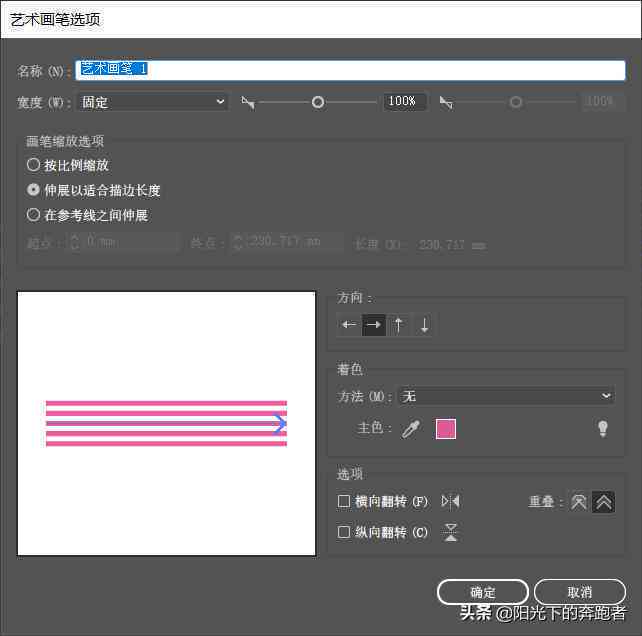The image size is (642, 636).
Task: Click the minimum width slider handle
Action: [x=318, y=102]
